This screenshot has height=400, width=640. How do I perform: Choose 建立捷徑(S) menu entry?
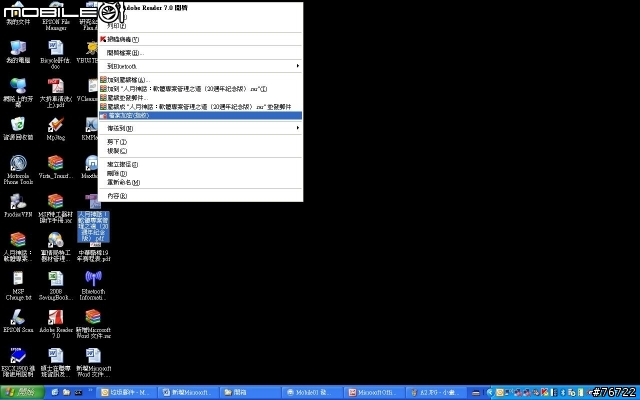coord(200,164)
